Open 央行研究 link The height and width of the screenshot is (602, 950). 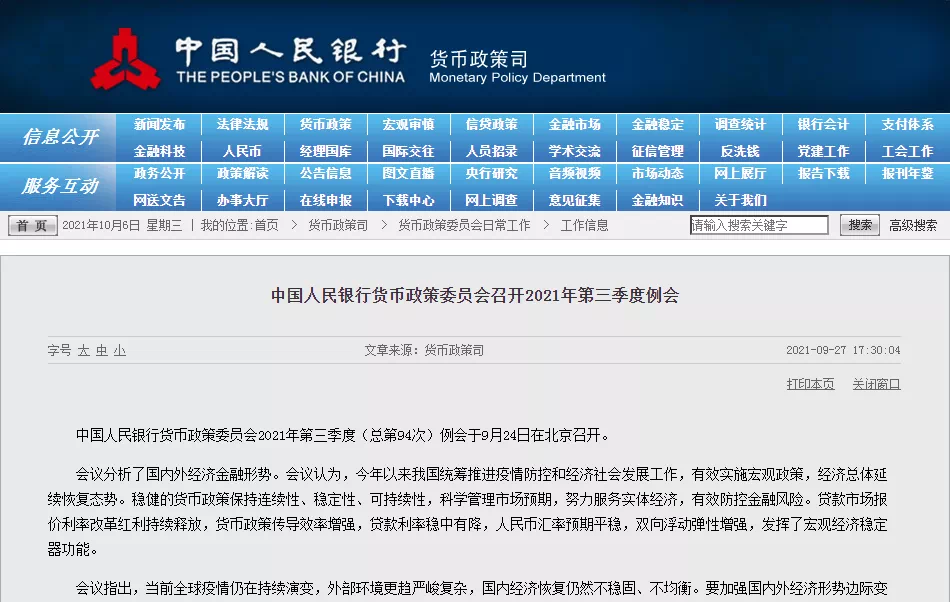[x=491, y=173]
